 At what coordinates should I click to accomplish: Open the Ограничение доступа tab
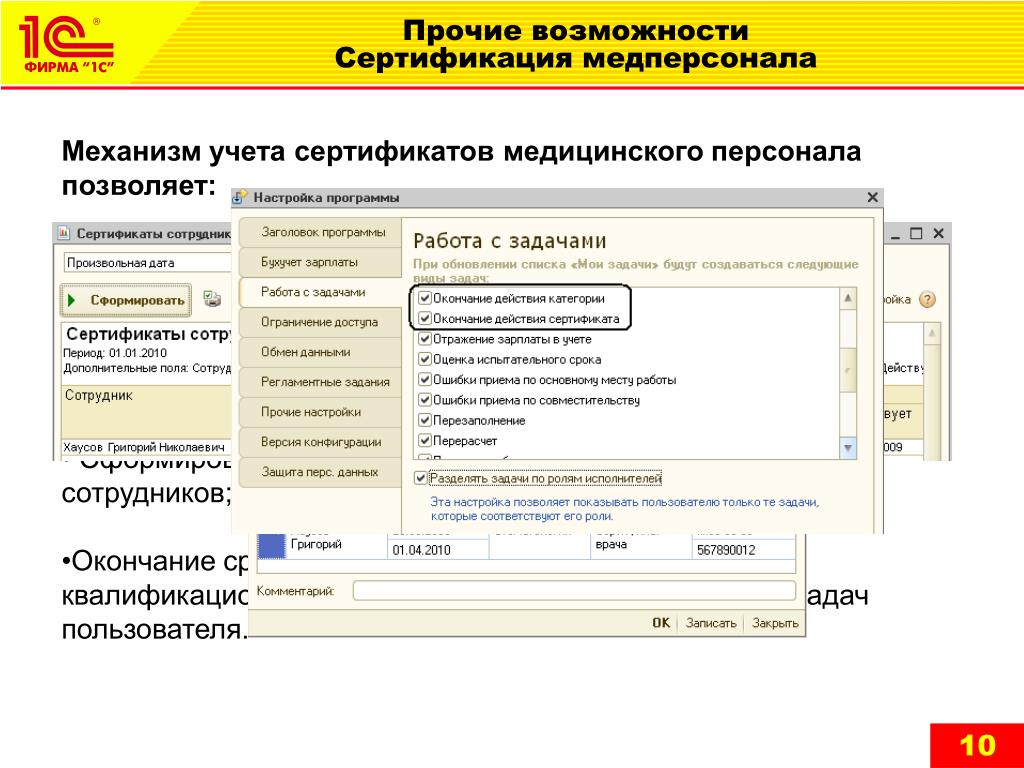coord(321,322)
